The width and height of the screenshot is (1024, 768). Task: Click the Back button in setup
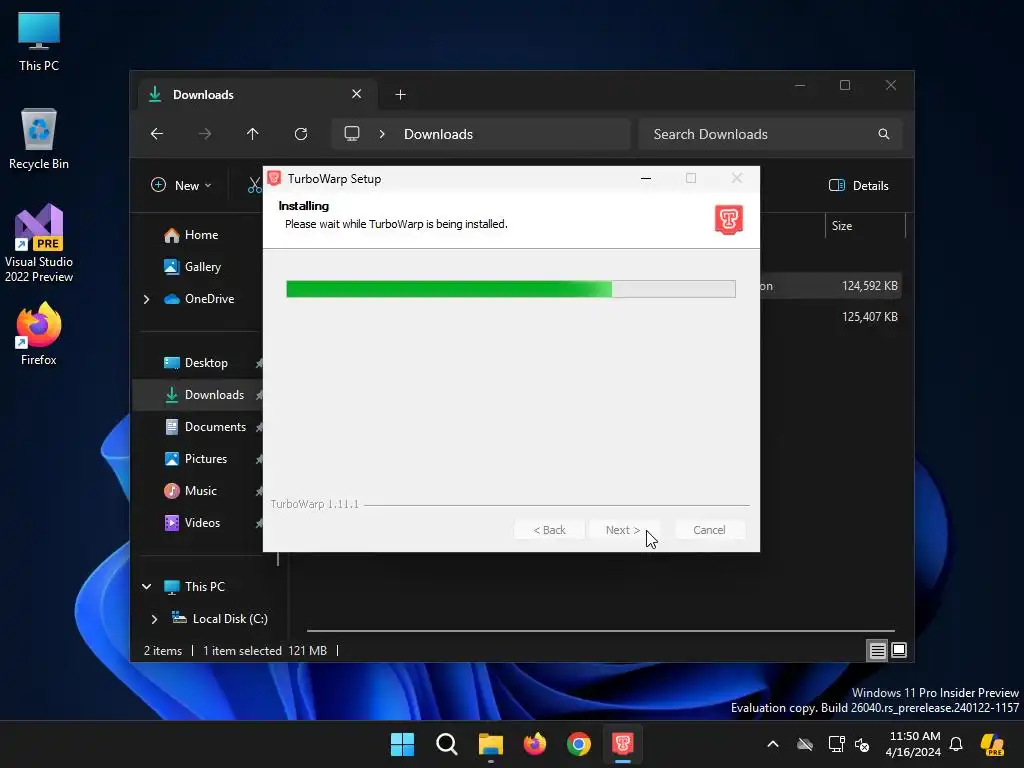pos(549,530)
